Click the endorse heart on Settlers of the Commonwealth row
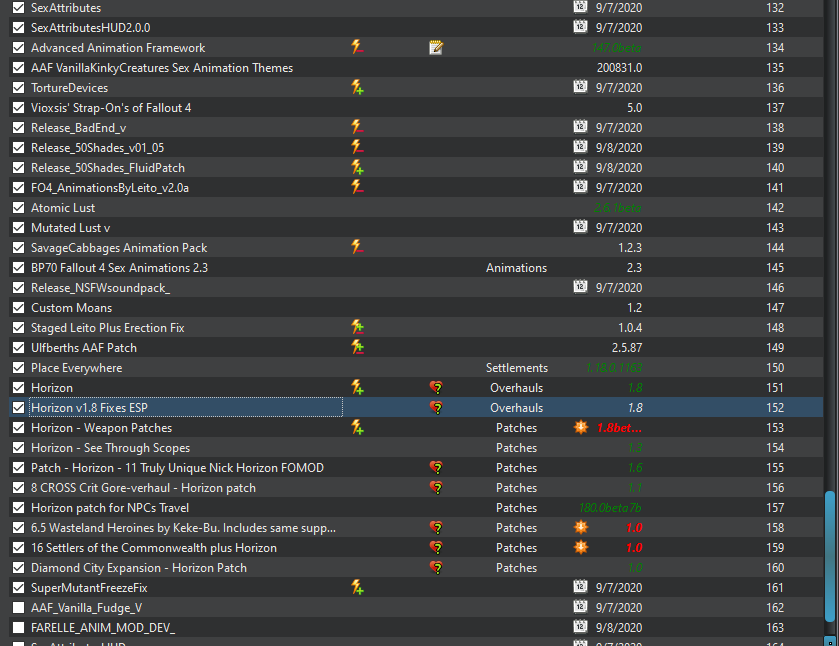 437,548
